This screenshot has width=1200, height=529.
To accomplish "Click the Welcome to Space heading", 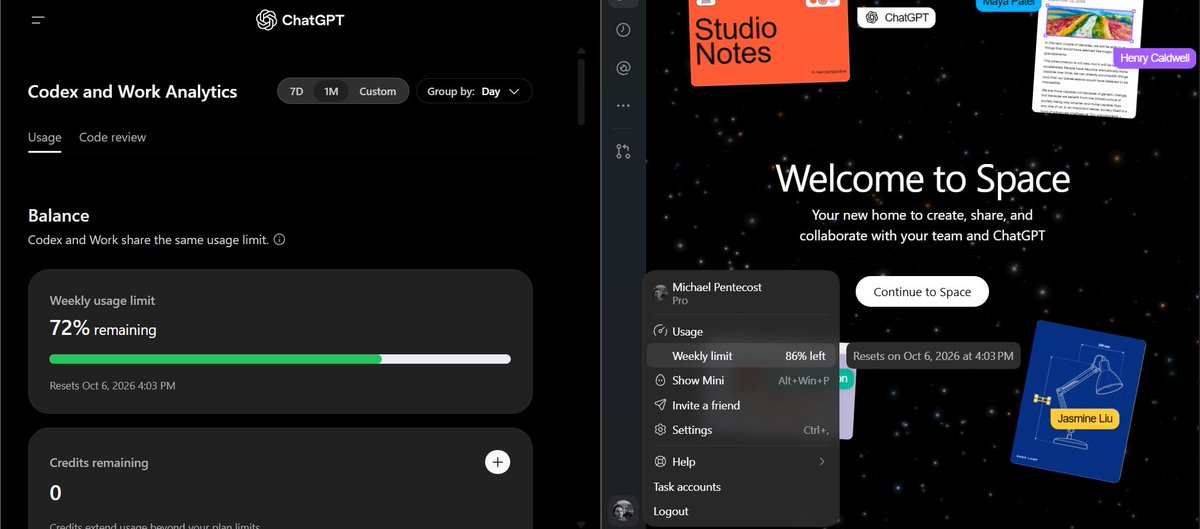I will point(923,179).
